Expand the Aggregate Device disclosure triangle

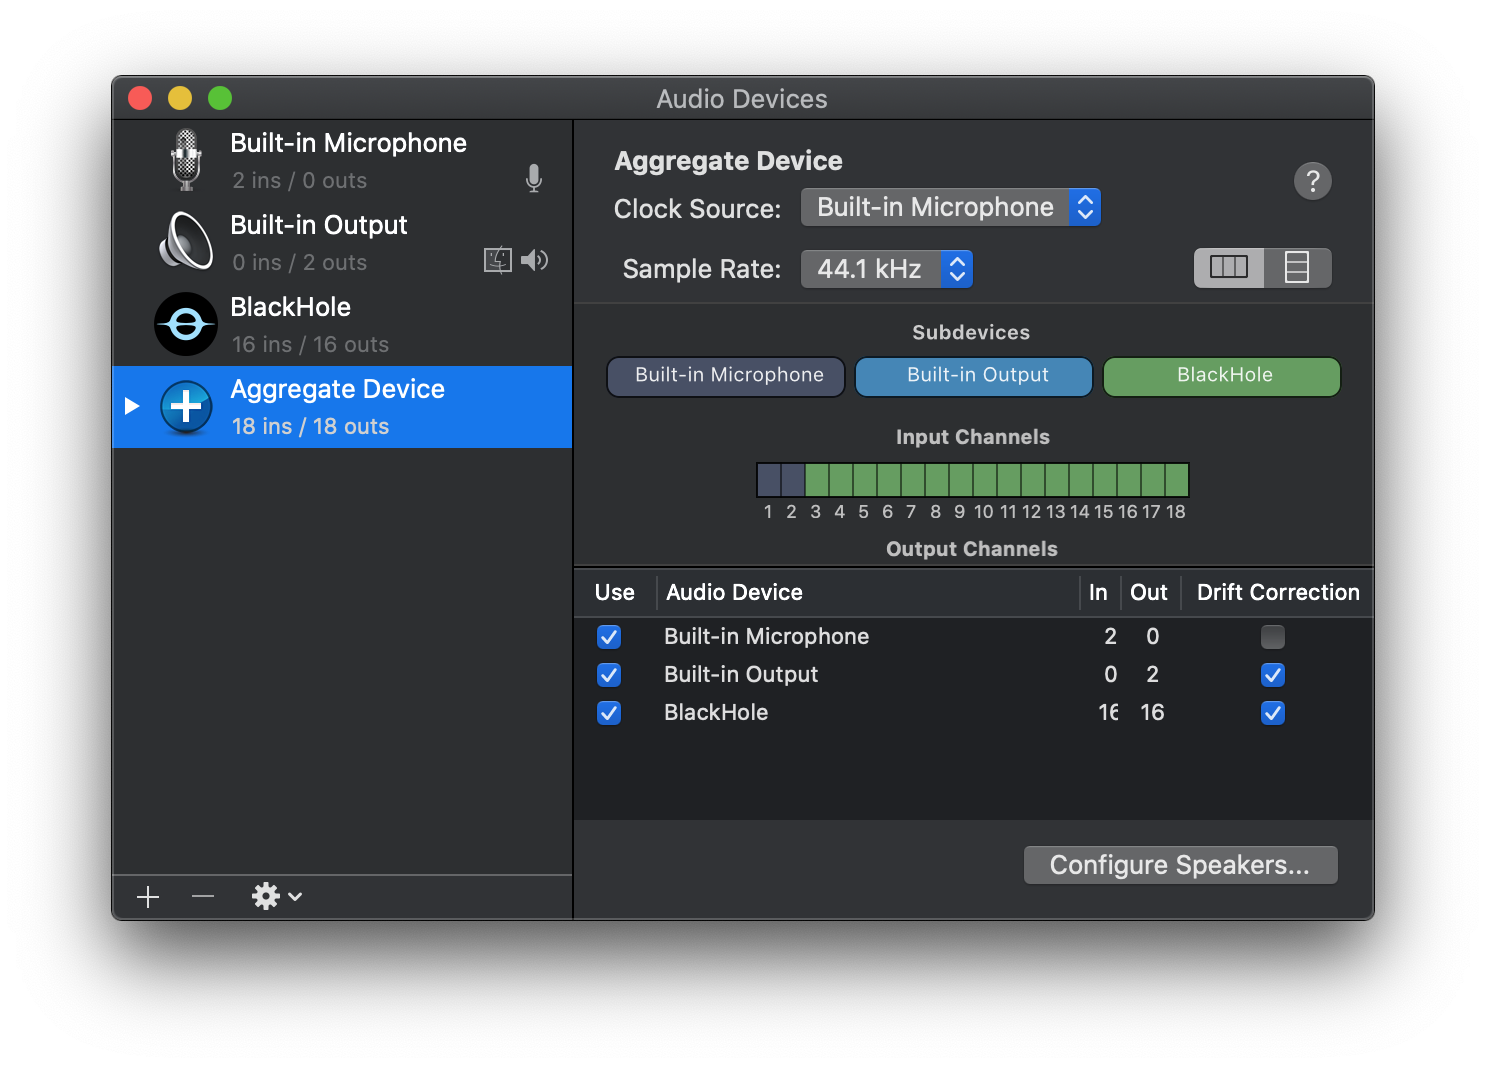(132, 406)
